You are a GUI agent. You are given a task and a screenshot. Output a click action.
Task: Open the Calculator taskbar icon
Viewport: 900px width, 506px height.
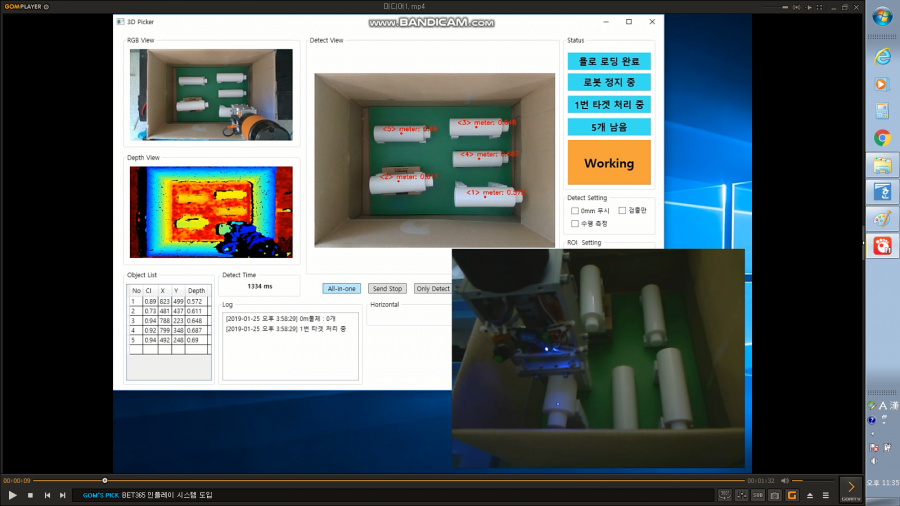point(882,111)
